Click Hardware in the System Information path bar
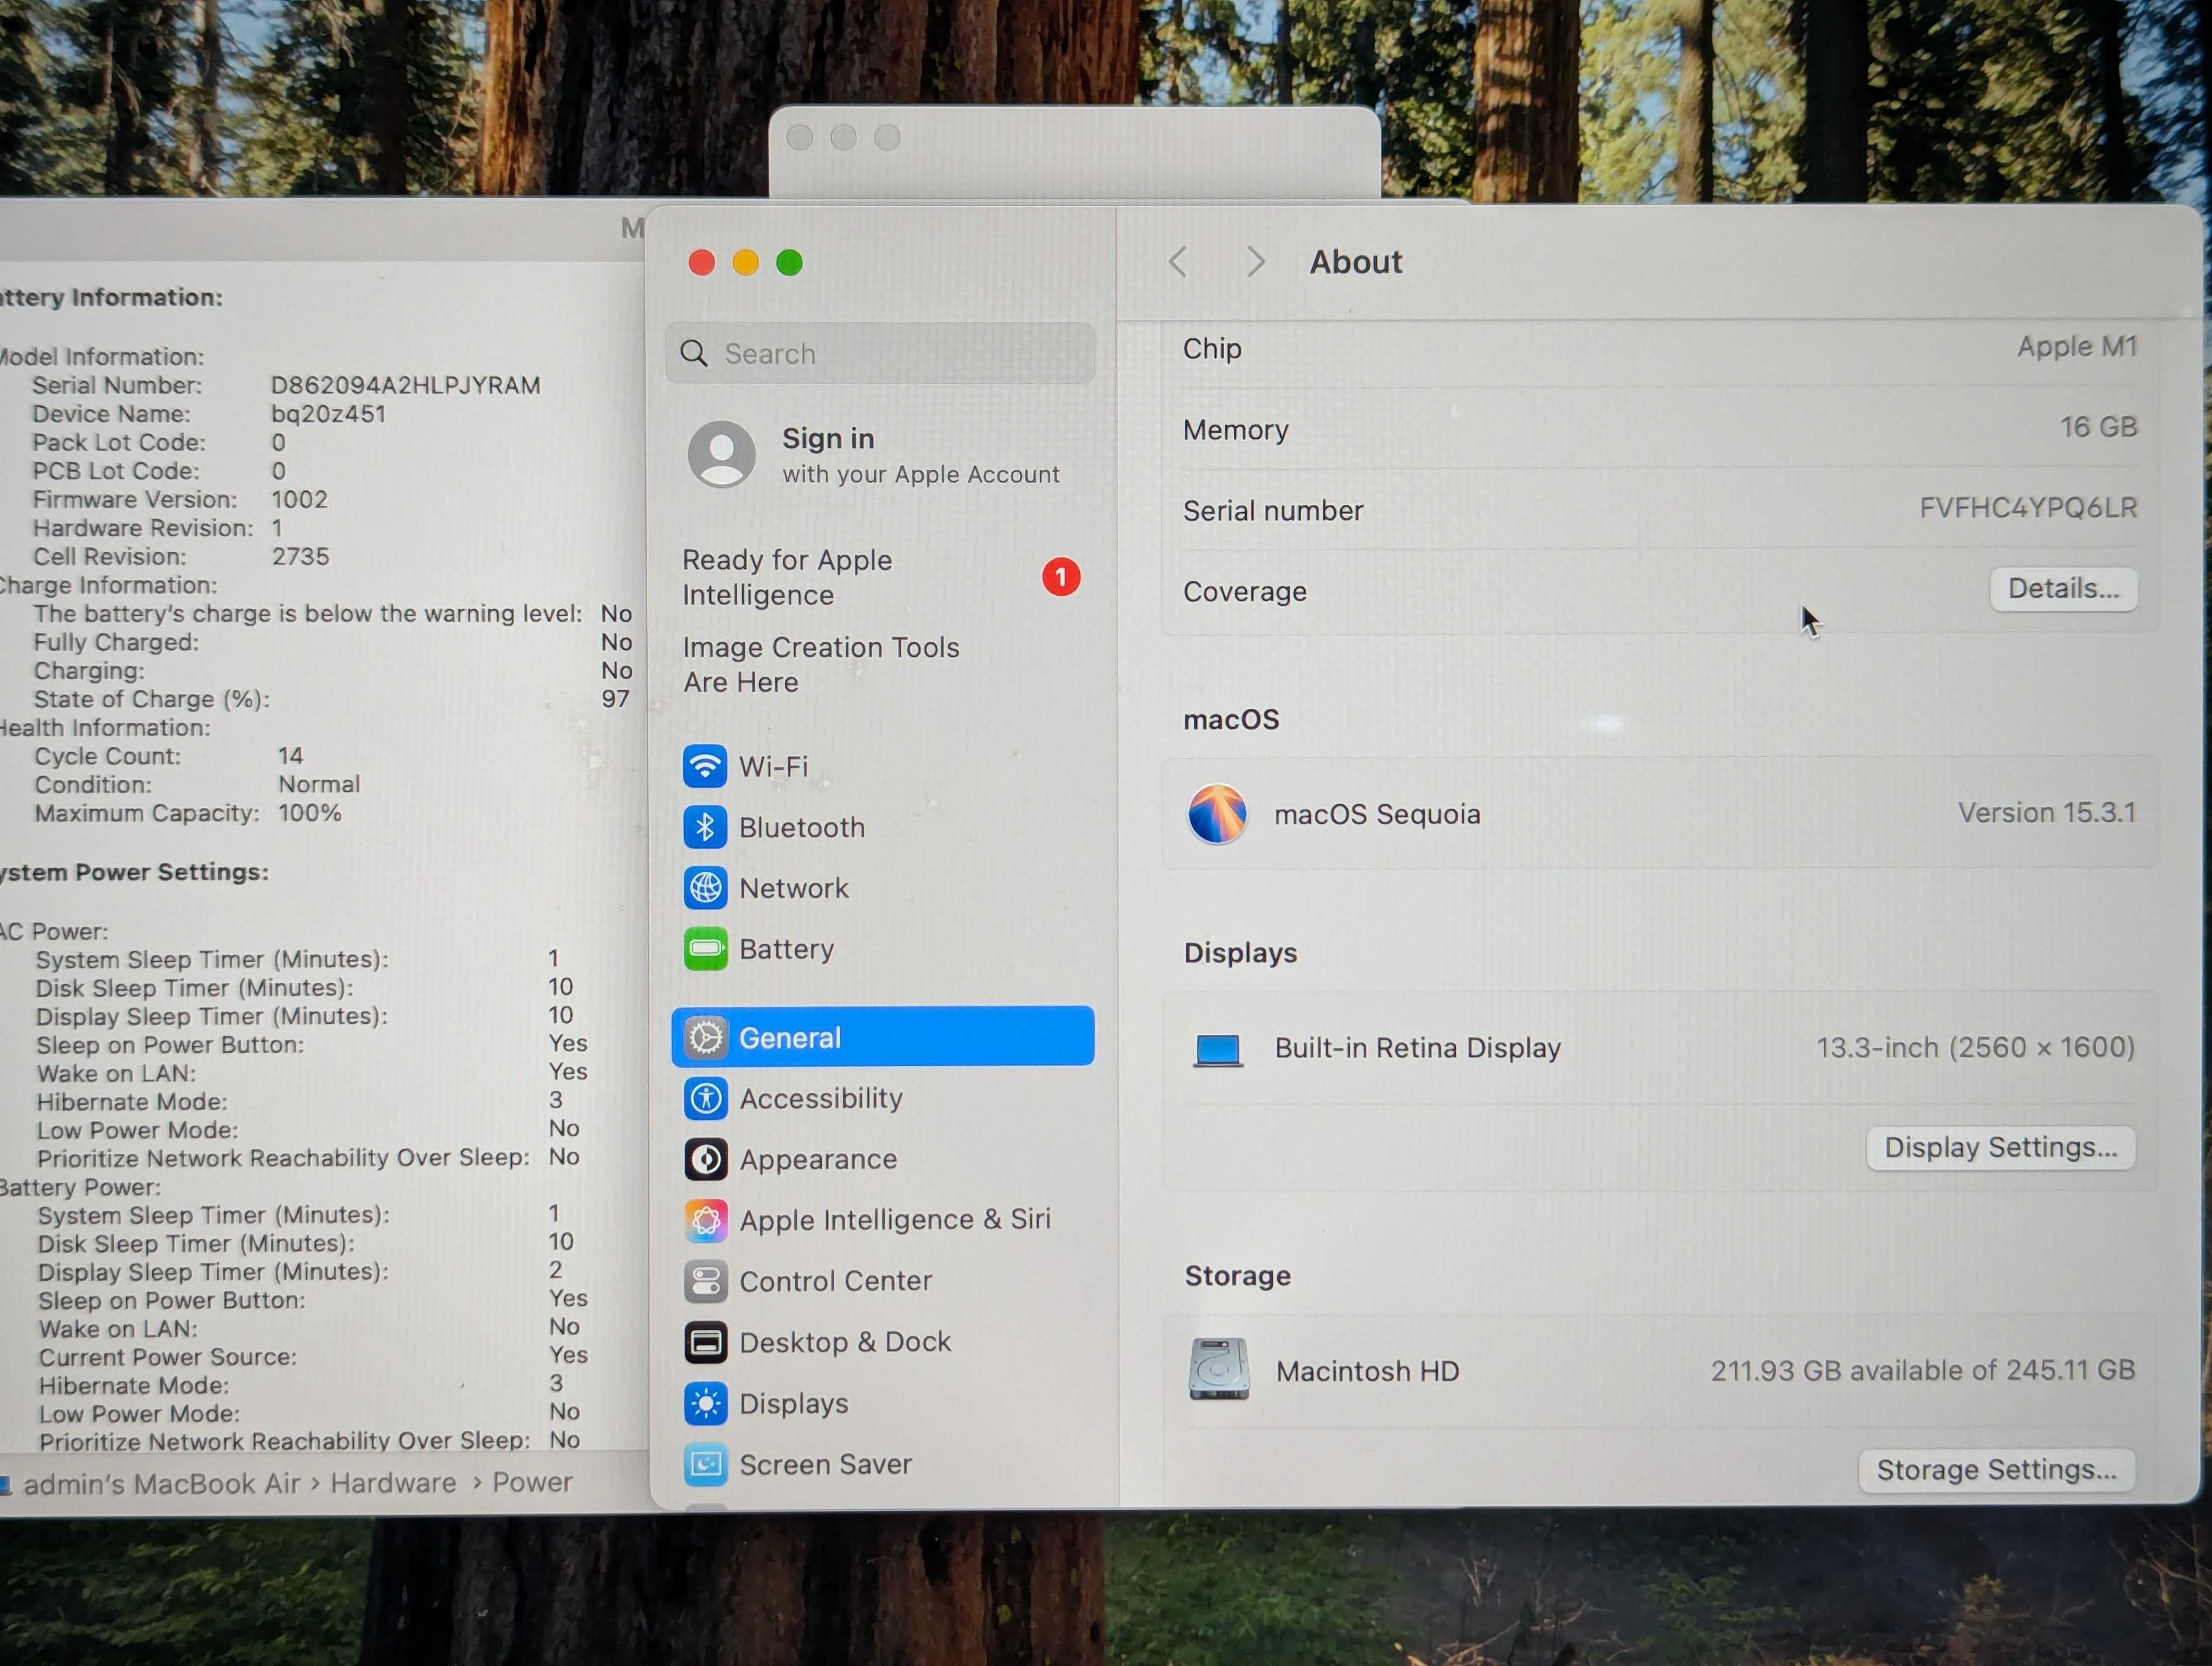The image size is (2212, 1666). click(393, 1482)
